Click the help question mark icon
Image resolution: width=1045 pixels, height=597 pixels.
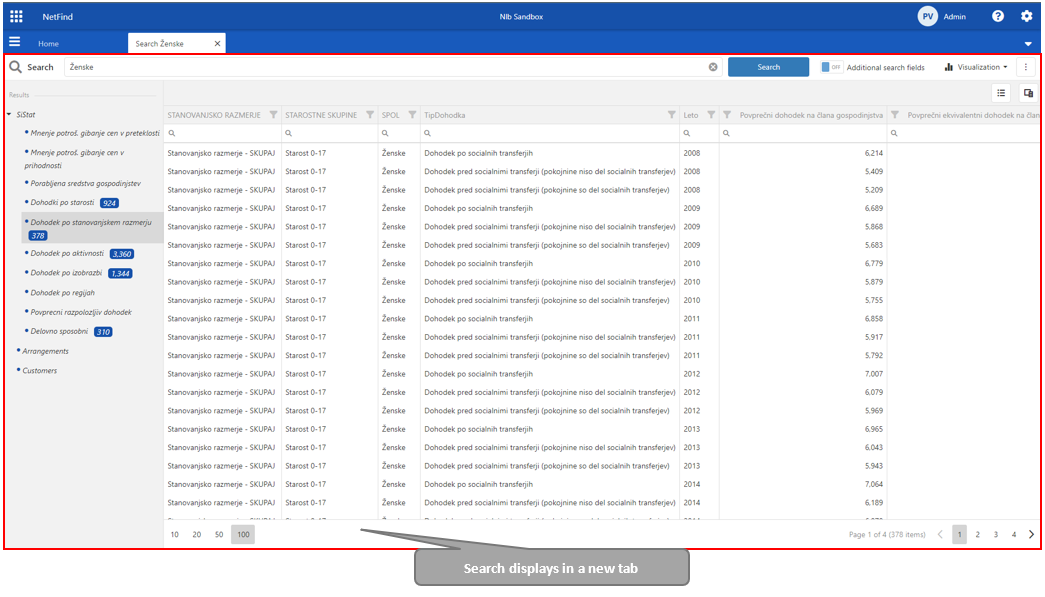pos(998,16)
